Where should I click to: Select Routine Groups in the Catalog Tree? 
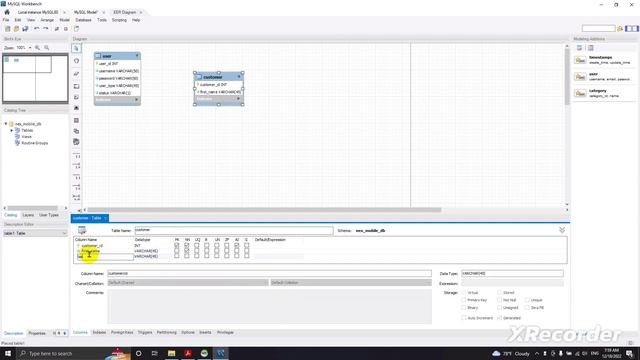pos(35,143)
